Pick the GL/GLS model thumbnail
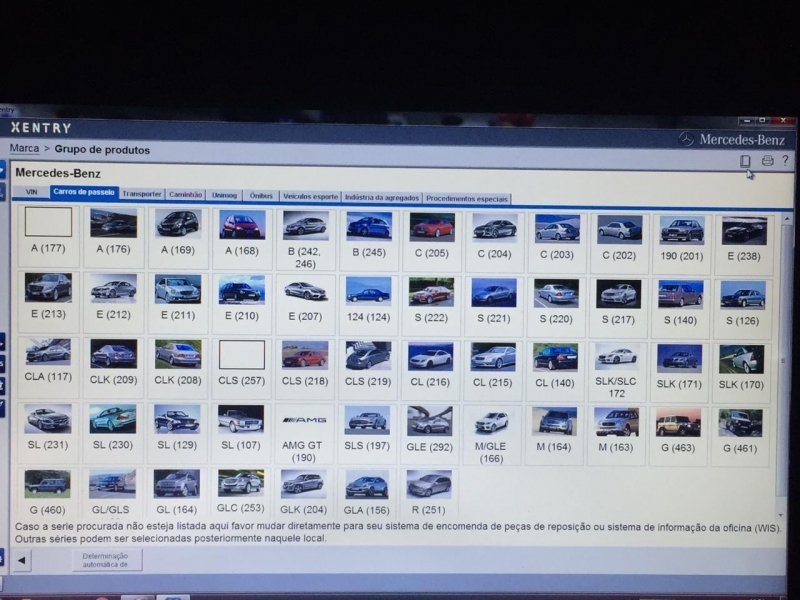 [112, 484]
